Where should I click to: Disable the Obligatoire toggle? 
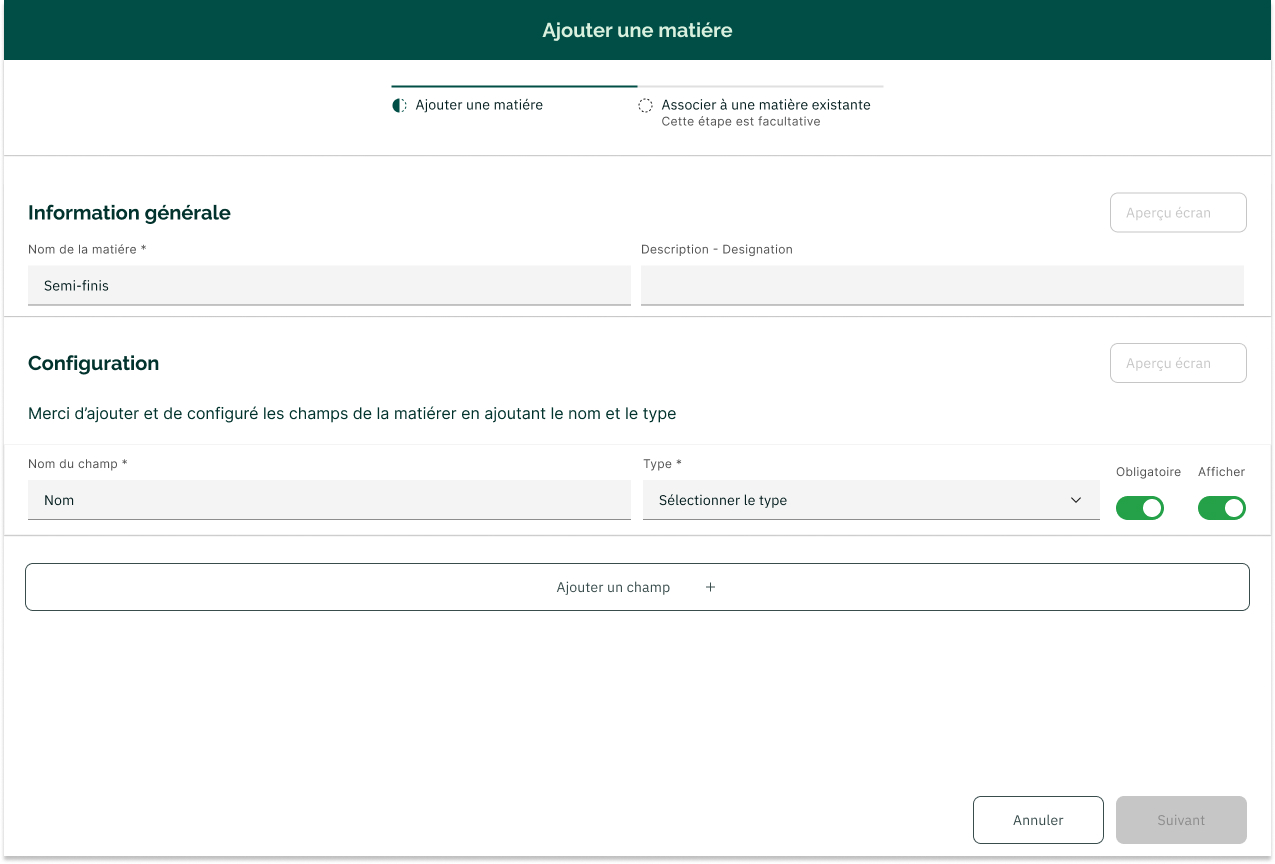pyautogui.click(x=1140, y=508)
